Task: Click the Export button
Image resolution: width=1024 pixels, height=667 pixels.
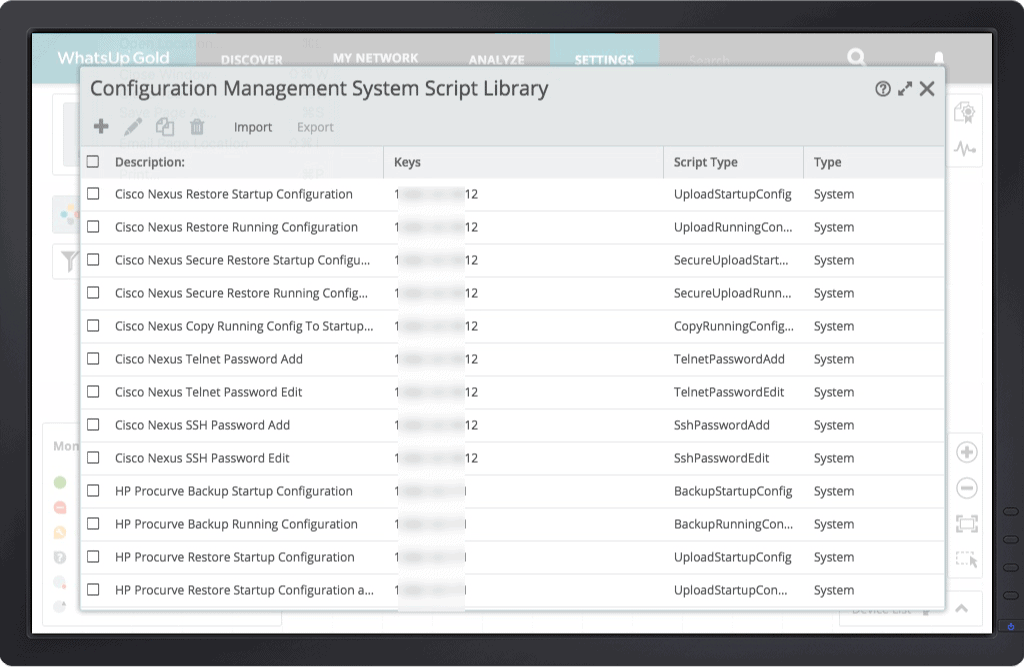Action: pos(315,127)
